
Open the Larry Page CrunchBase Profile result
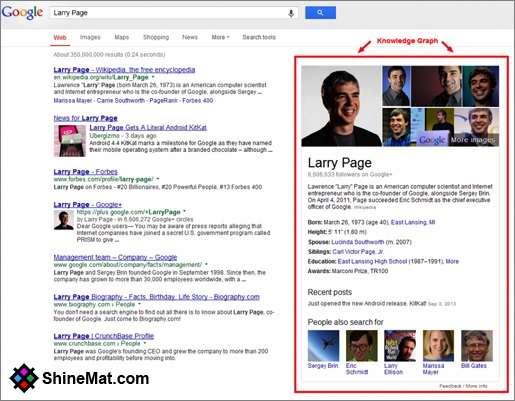click(x=104, y=336)
